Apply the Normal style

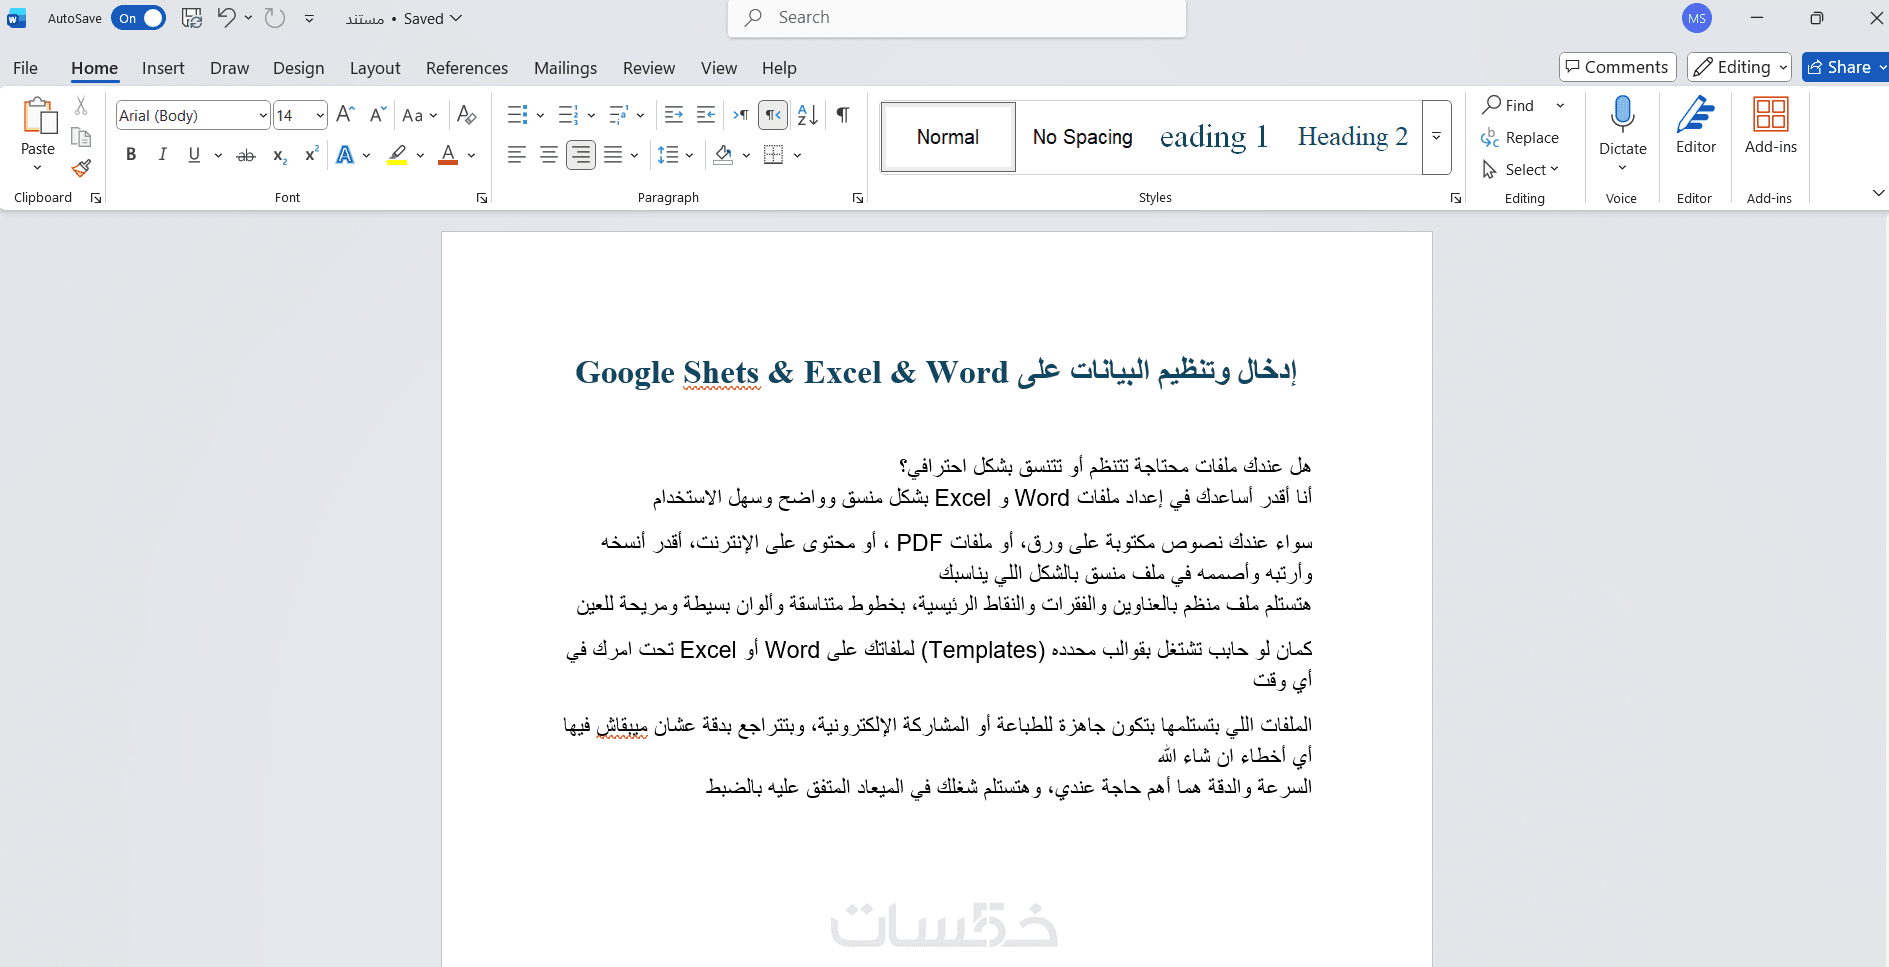click(948, 137)
